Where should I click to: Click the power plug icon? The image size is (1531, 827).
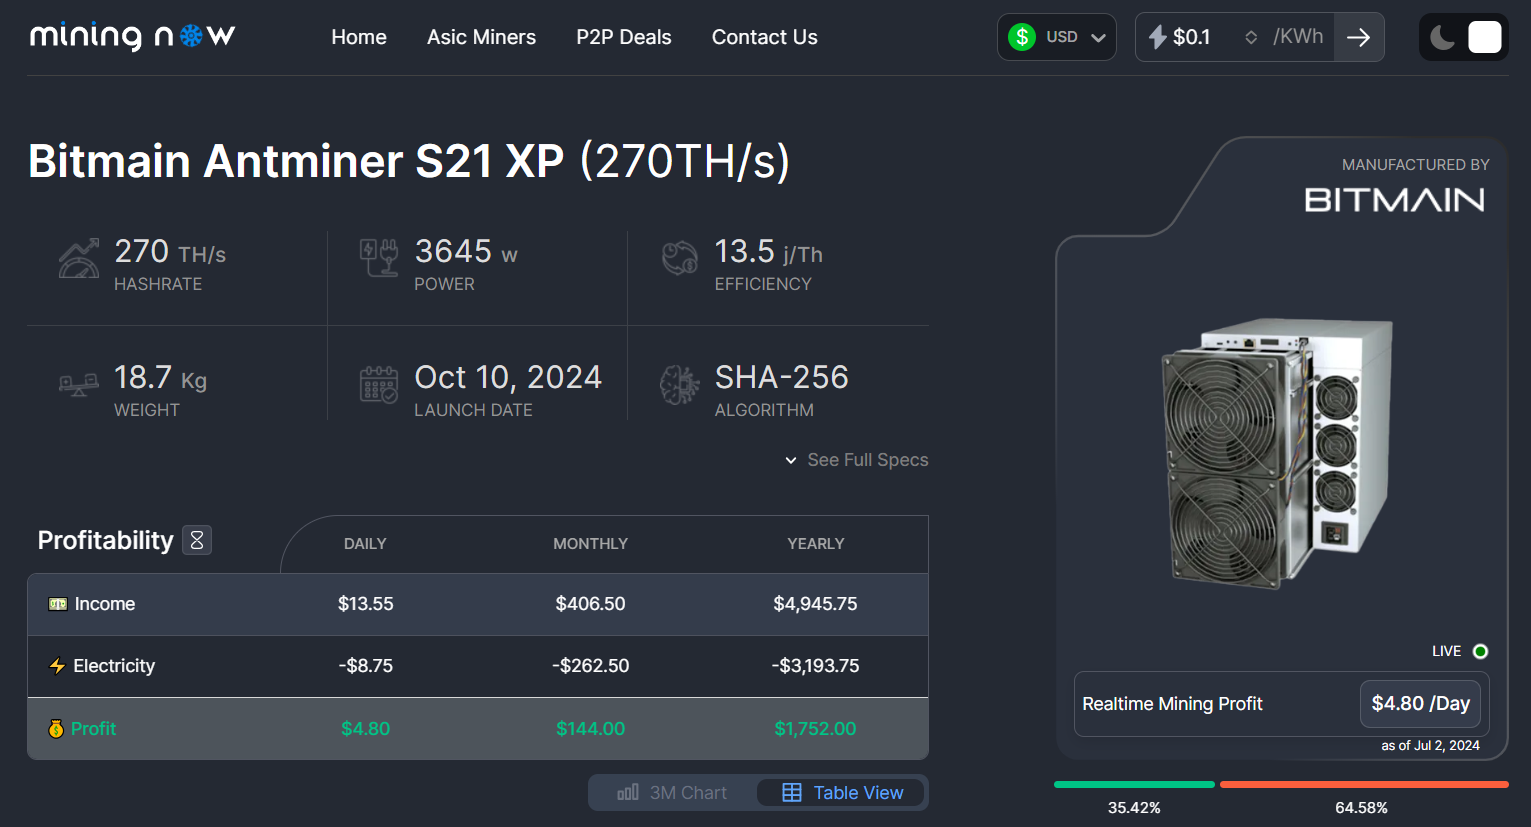[379, 257]
